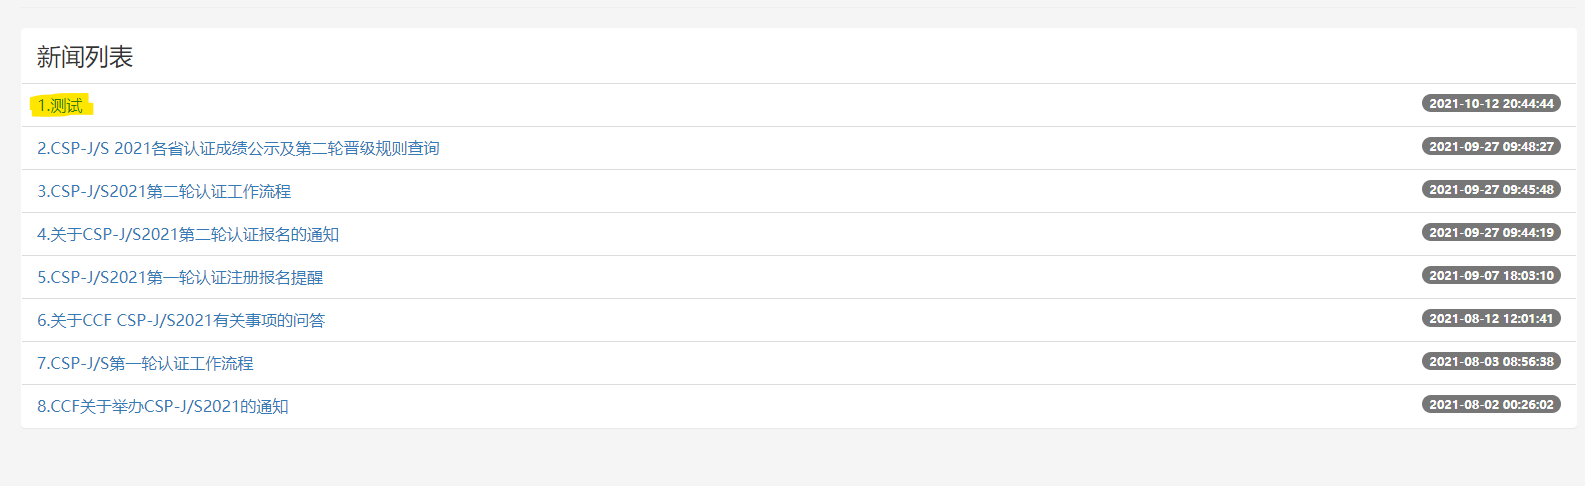Select news item 4 about 第二轮认证报名的通知
The image size is (1585, 486).
(x=188, y=235)
